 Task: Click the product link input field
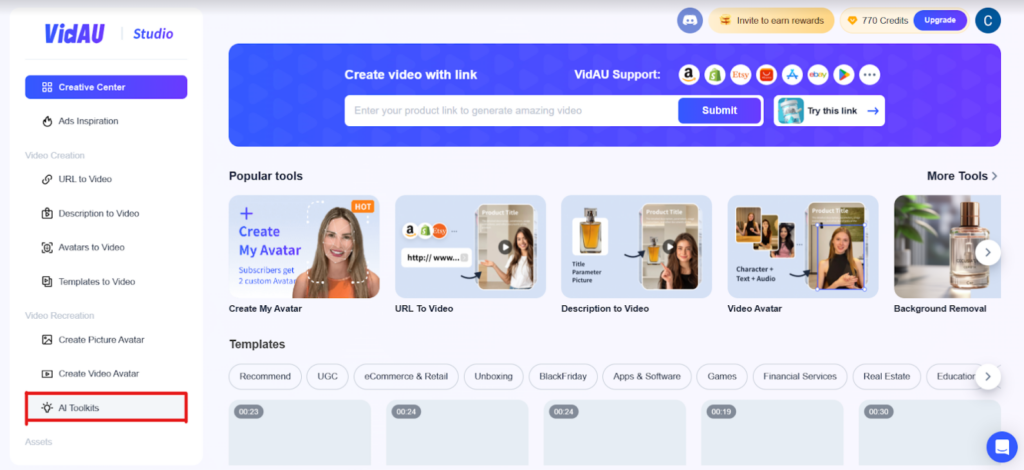point(511,110)
